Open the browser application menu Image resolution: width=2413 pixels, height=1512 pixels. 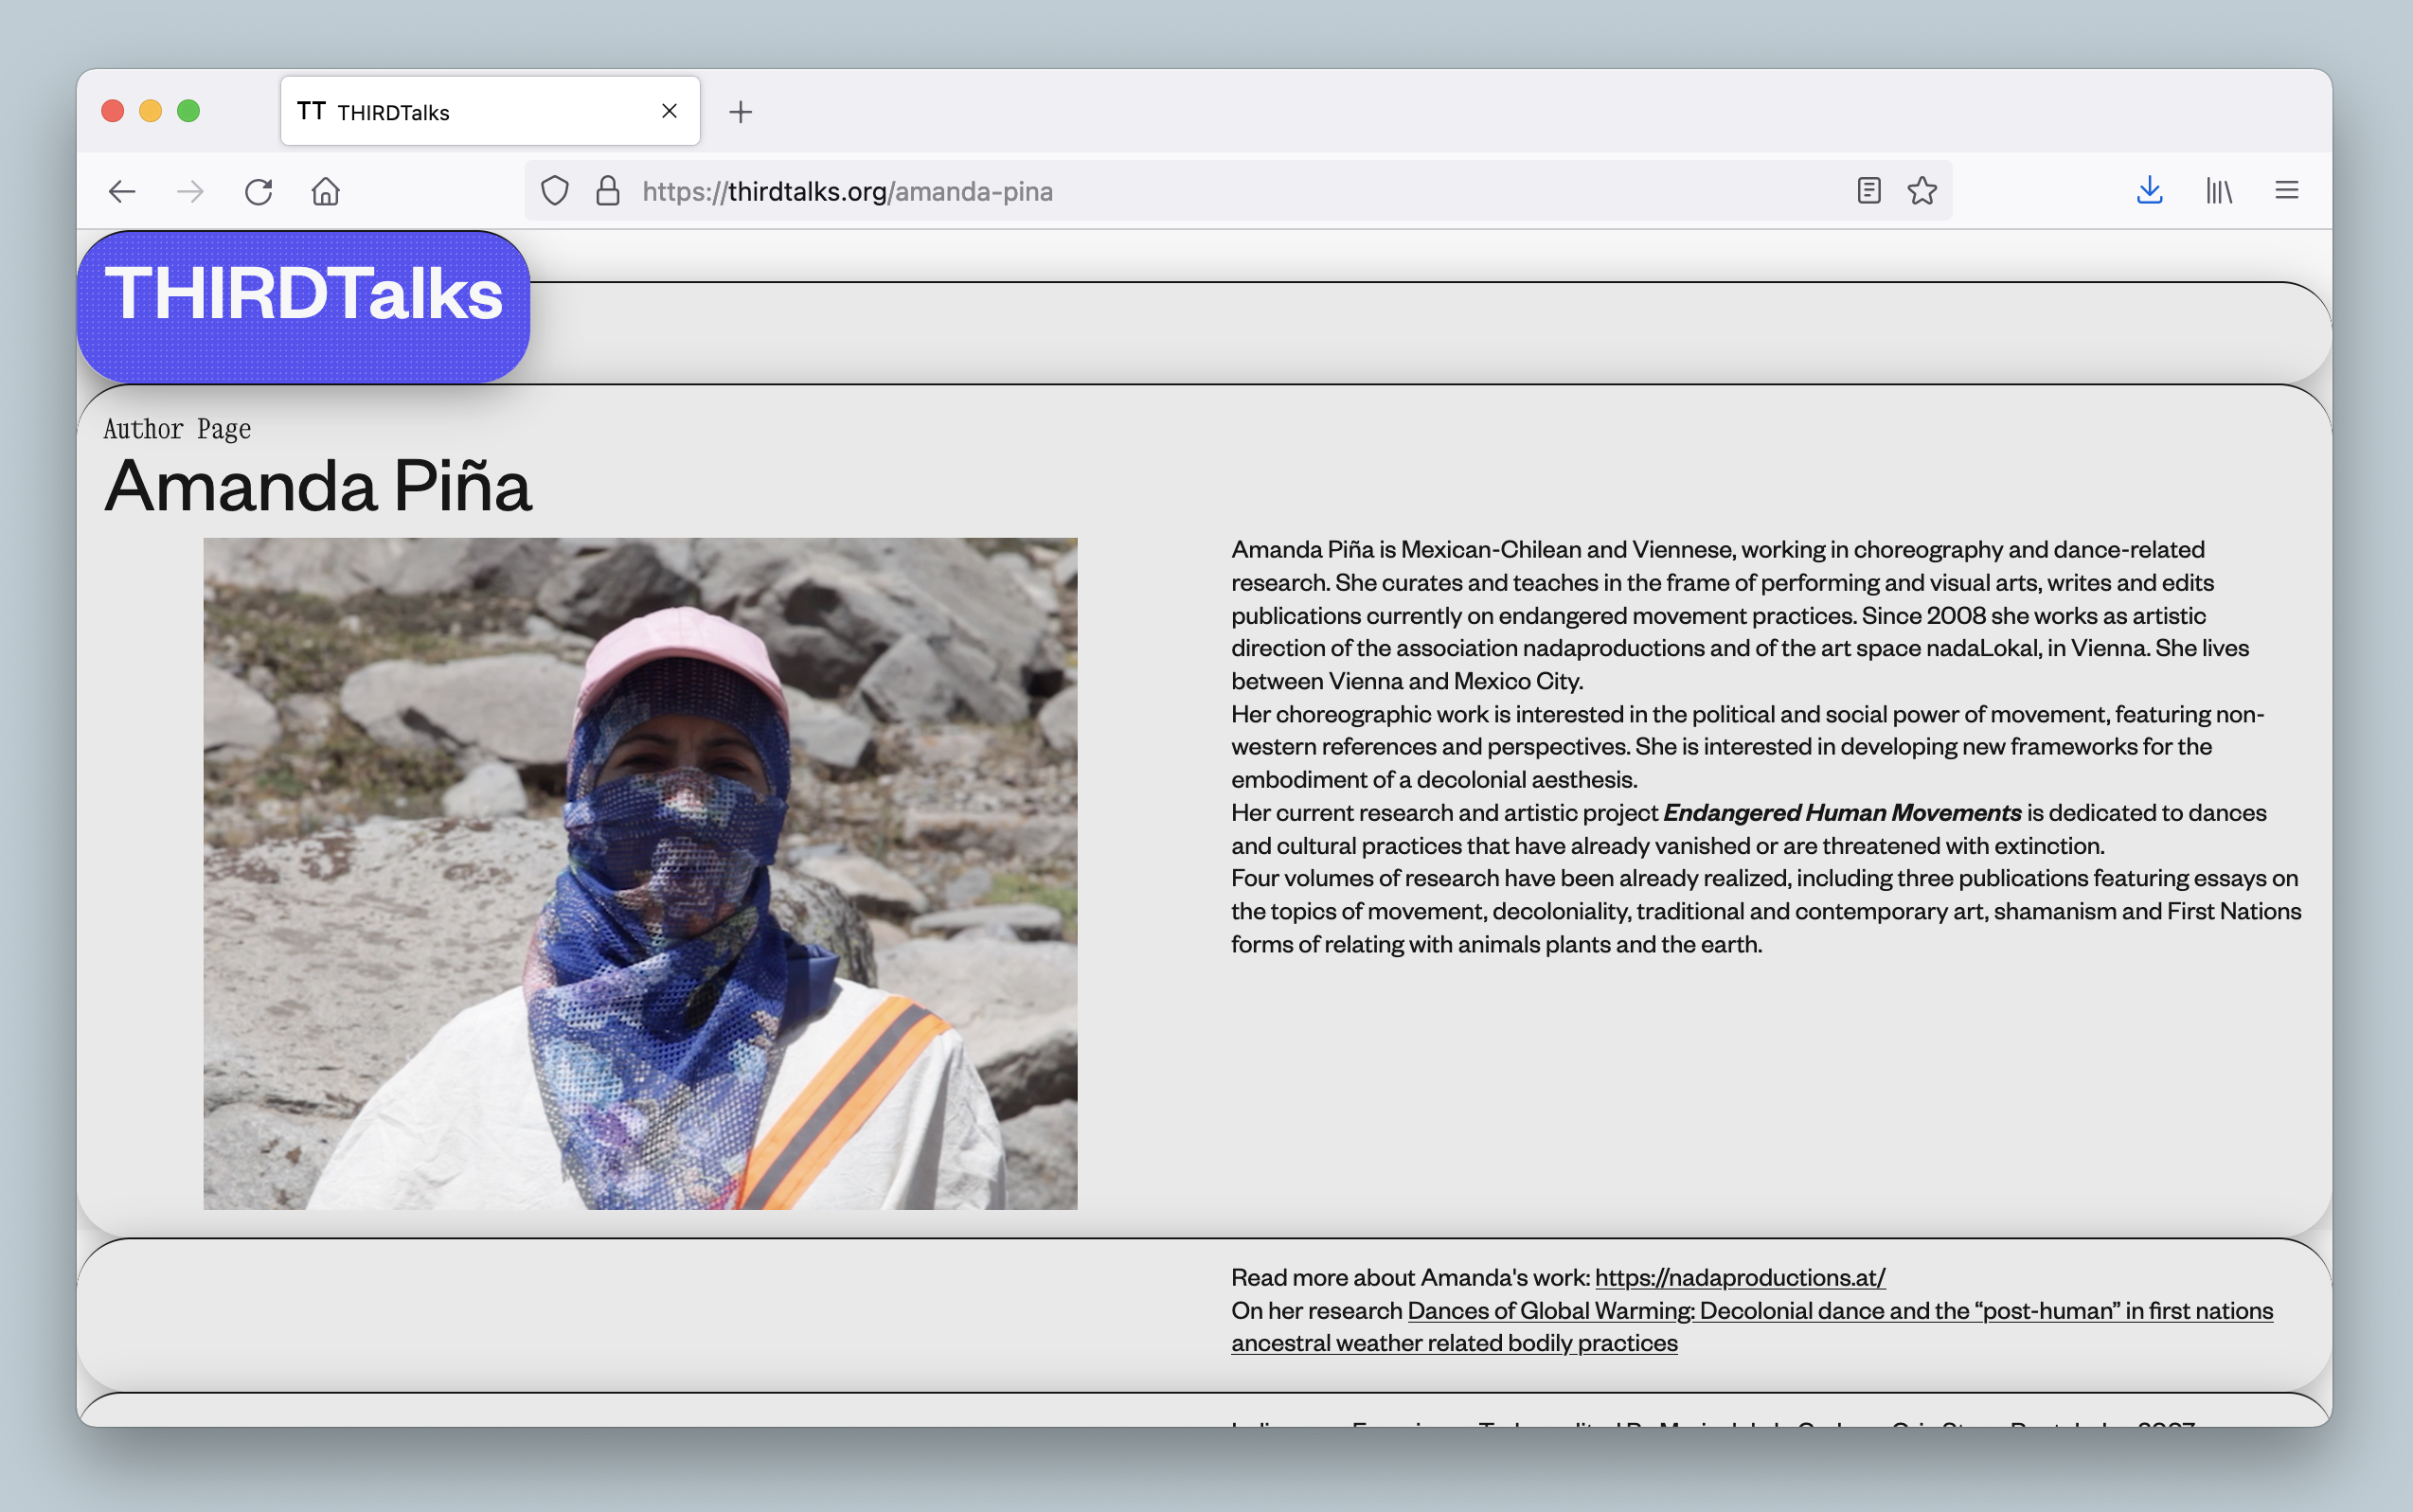tap(2287, 190)
